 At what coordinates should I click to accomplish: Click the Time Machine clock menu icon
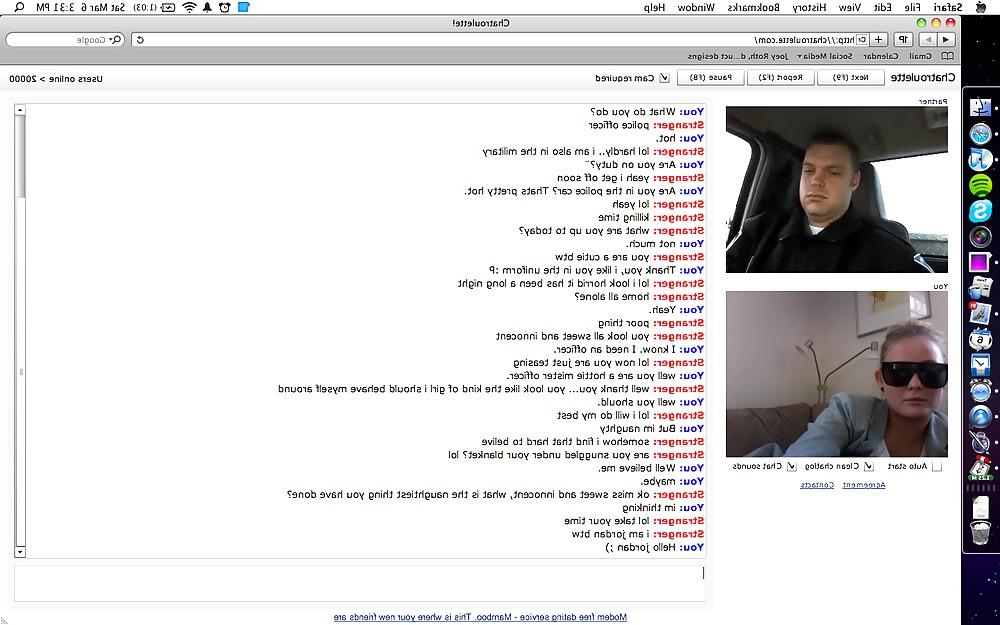pyautogui.click(x=224, y=7)
